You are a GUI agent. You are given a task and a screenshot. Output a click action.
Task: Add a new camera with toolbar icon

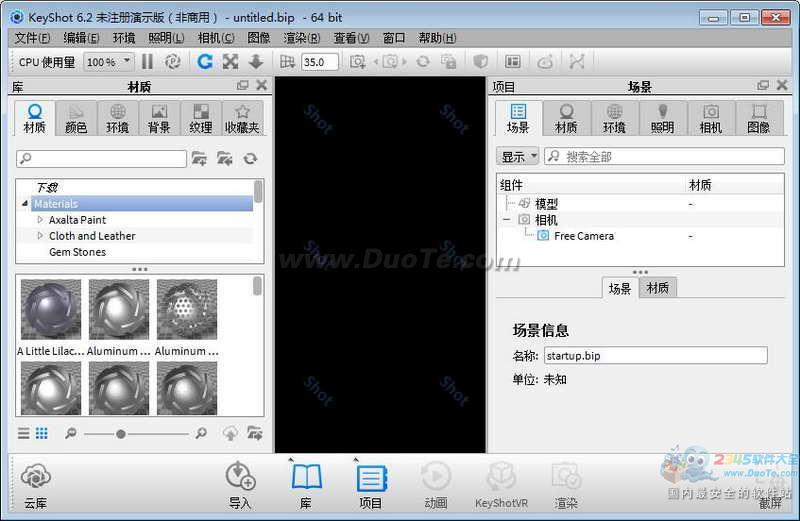(358, 62)
